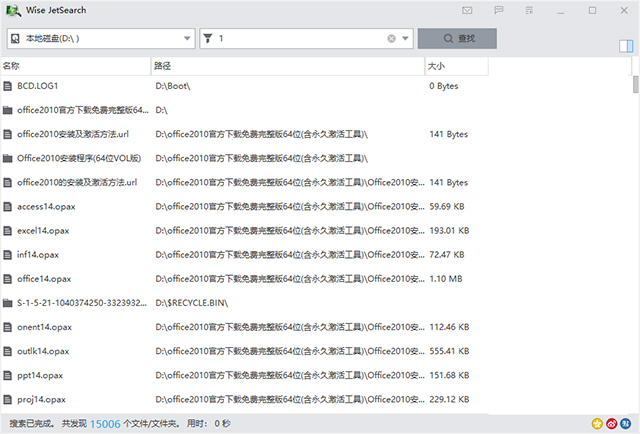Click the funnel filter icon in search box
Viewport: 640px width, 434px height.
pos(208,38)
